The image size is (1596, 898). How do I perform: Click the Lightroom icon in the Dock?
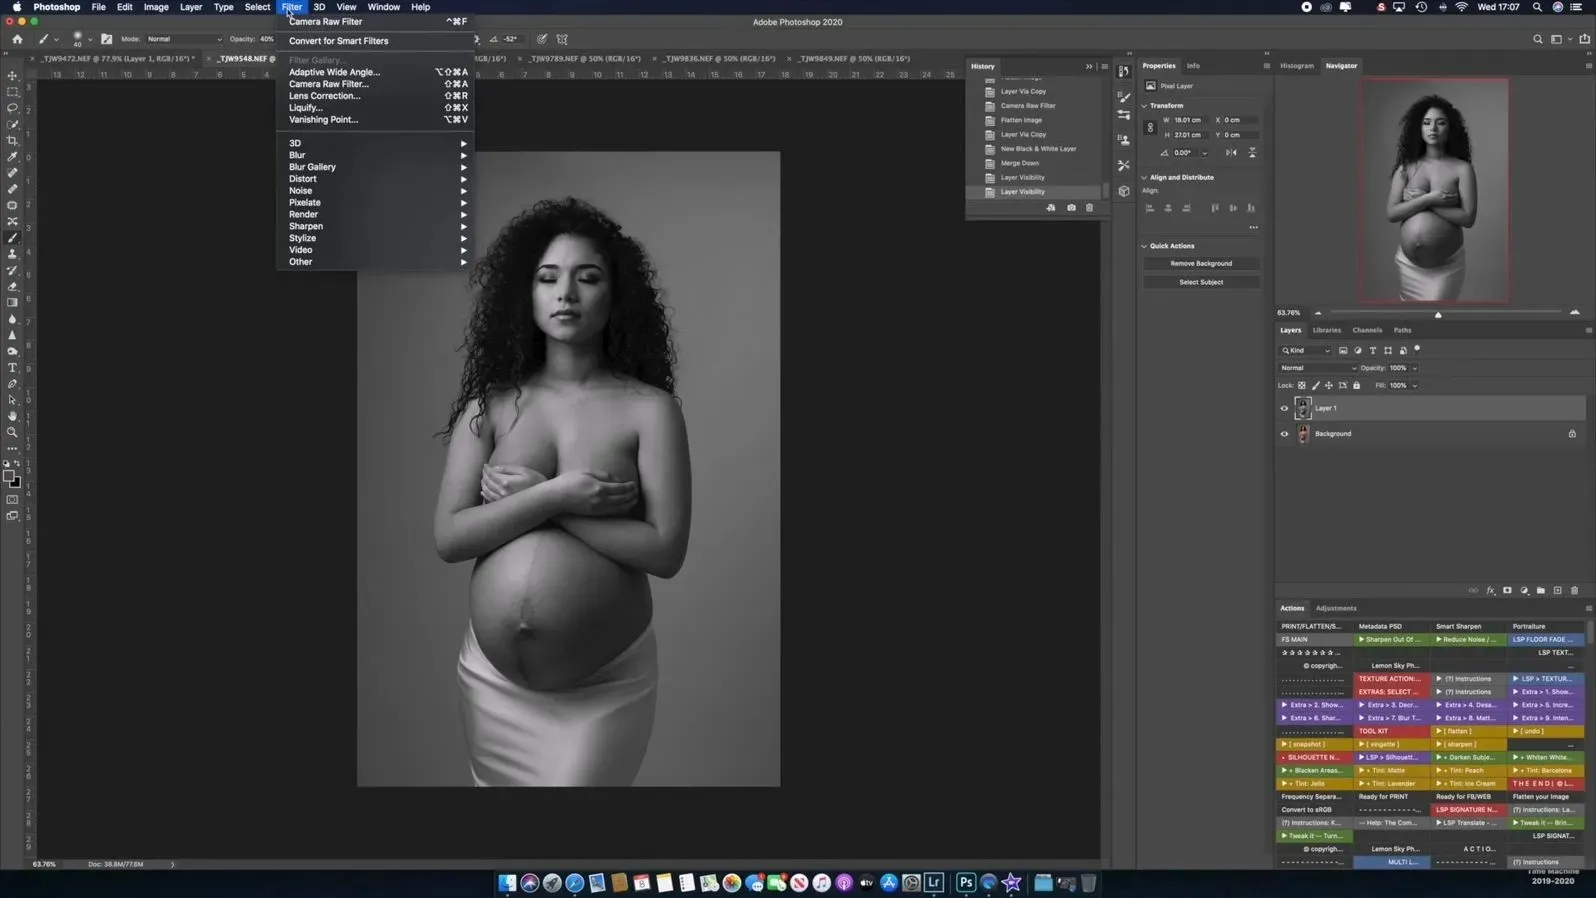(934, 882)
